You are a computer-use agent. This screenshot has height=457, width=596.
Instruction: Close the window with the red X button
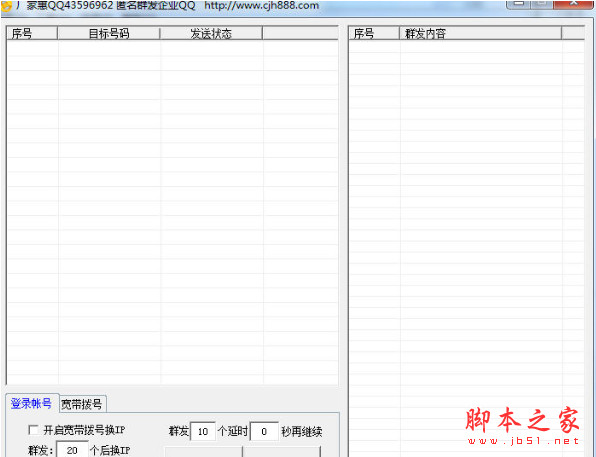(574, 4)
